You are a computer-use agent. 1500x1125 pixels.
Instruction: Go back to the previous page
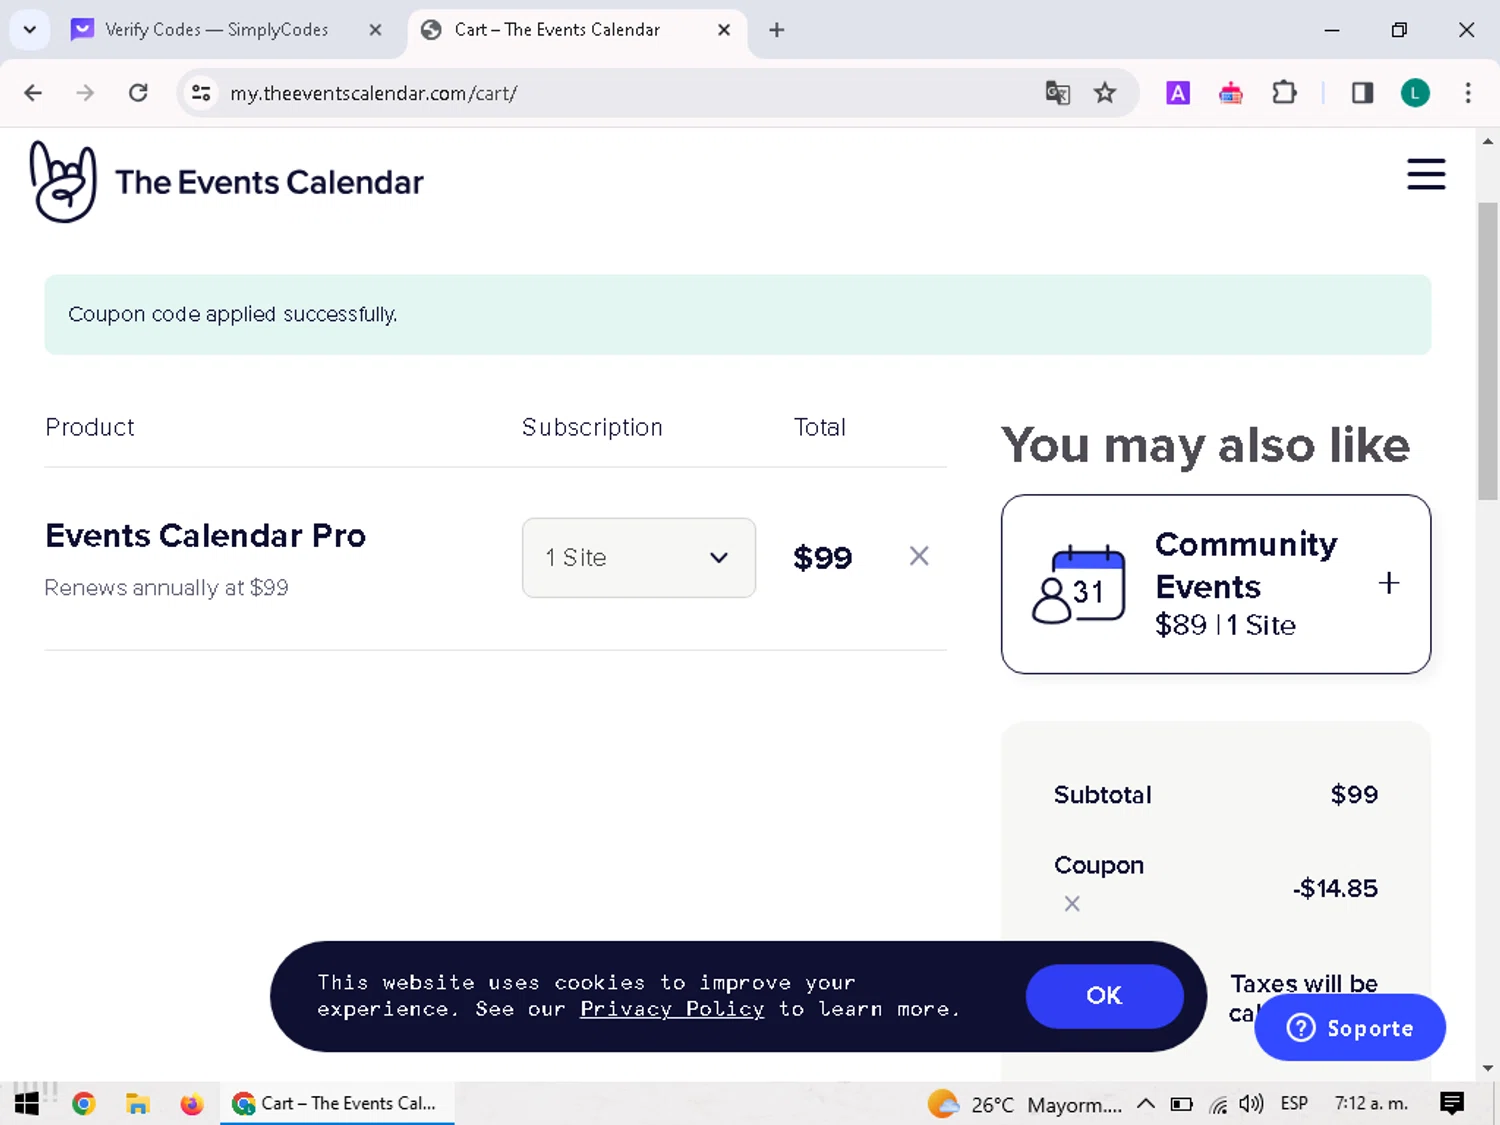coord(33,93)
